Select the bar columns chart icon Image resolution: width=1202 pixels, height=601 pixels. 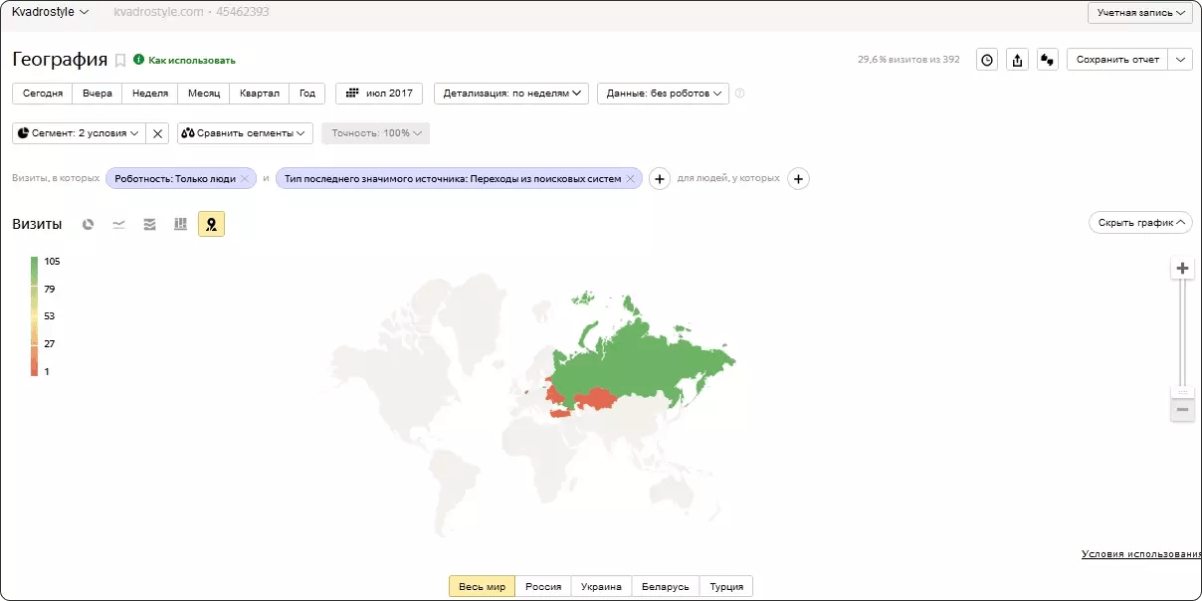click(181, 224)
